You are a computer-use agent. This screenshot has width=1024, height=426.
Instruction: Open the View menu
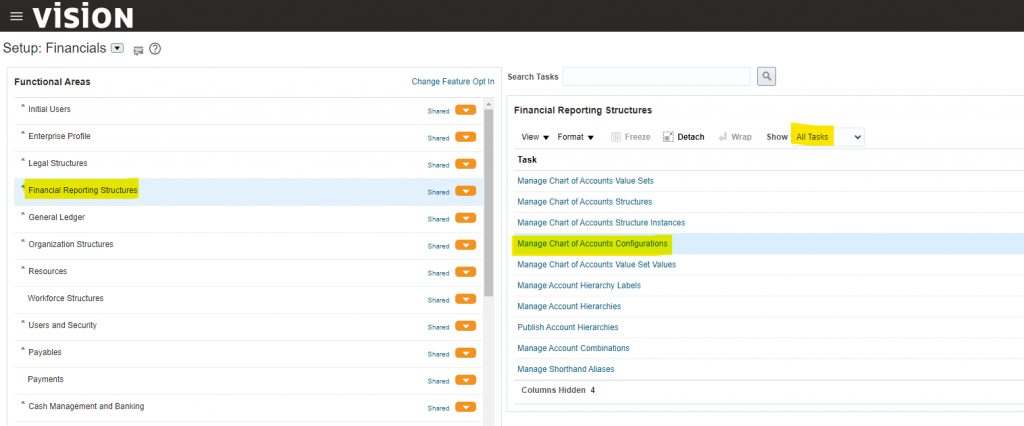(536, 137)
